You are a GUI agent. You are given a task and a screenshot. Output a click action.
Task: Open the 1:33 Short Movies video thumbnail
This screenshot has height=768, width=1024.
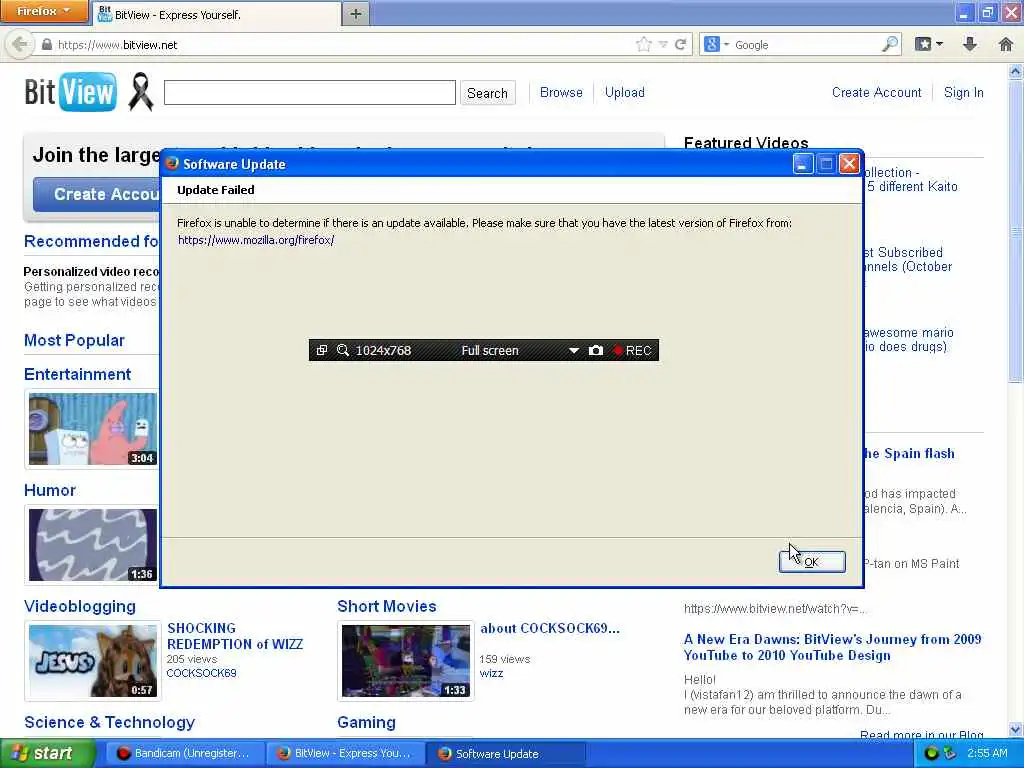click(x=406, y=661)
